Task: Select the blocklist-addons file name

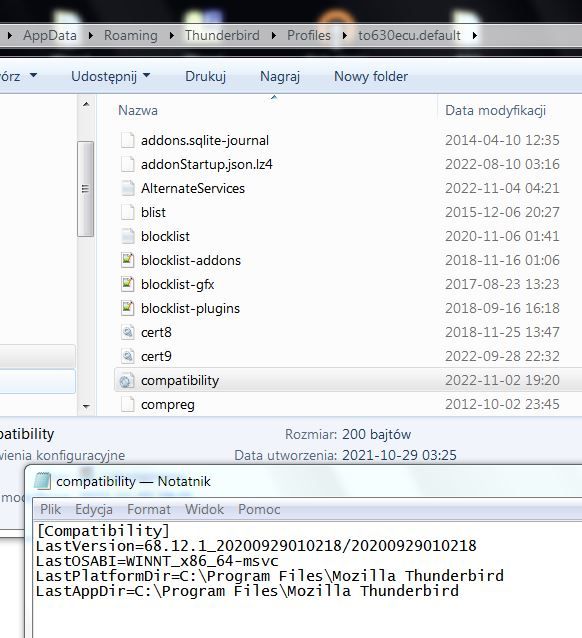Action: (x=191, y=260)
